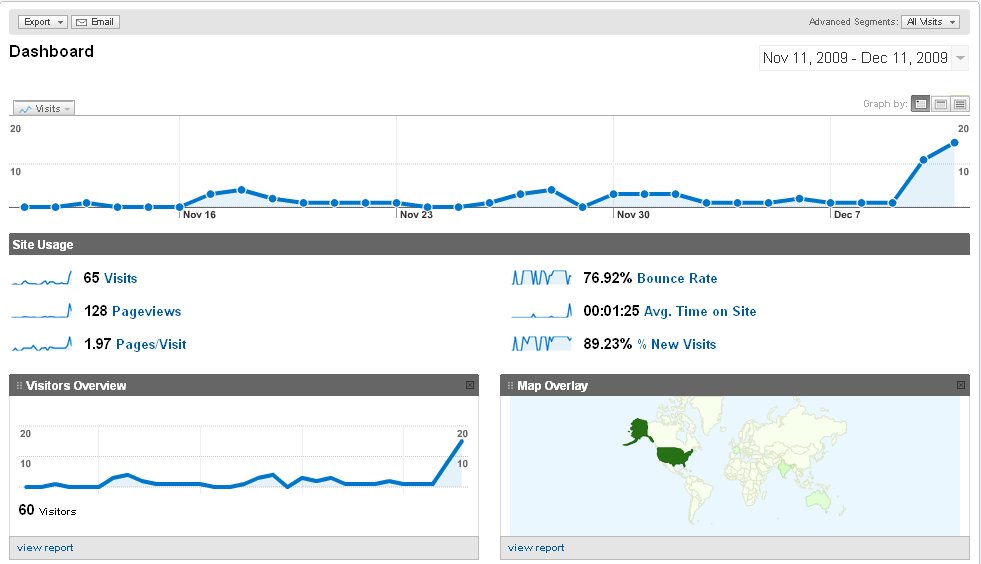This screenshot has width=981, height=564.
Task: Click the 89.23% new visits value
Action: point(607,345)
